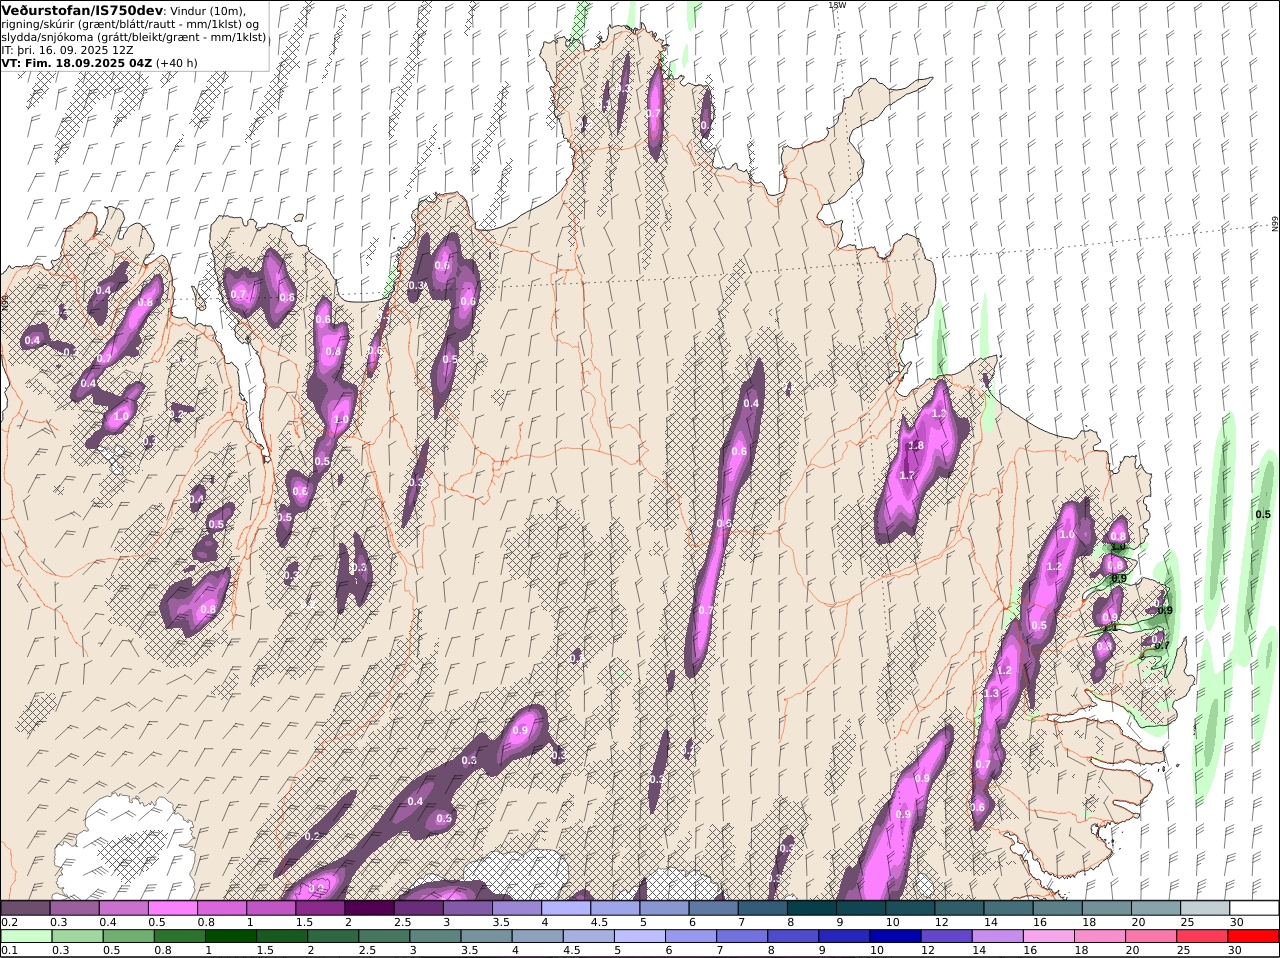Click the snow legend swatch between 0.2 and 0.3

(25, 908)
